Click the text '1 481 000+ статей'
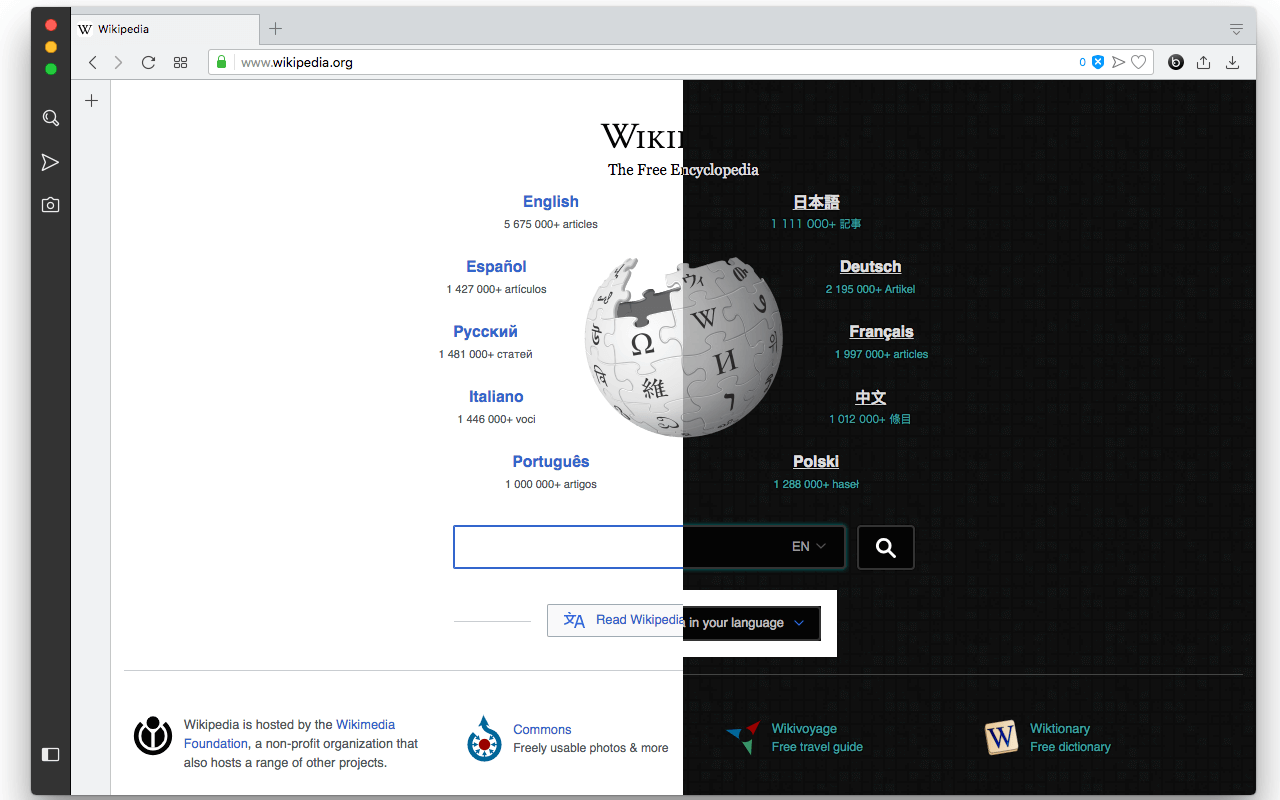 [x=485, y=354]
